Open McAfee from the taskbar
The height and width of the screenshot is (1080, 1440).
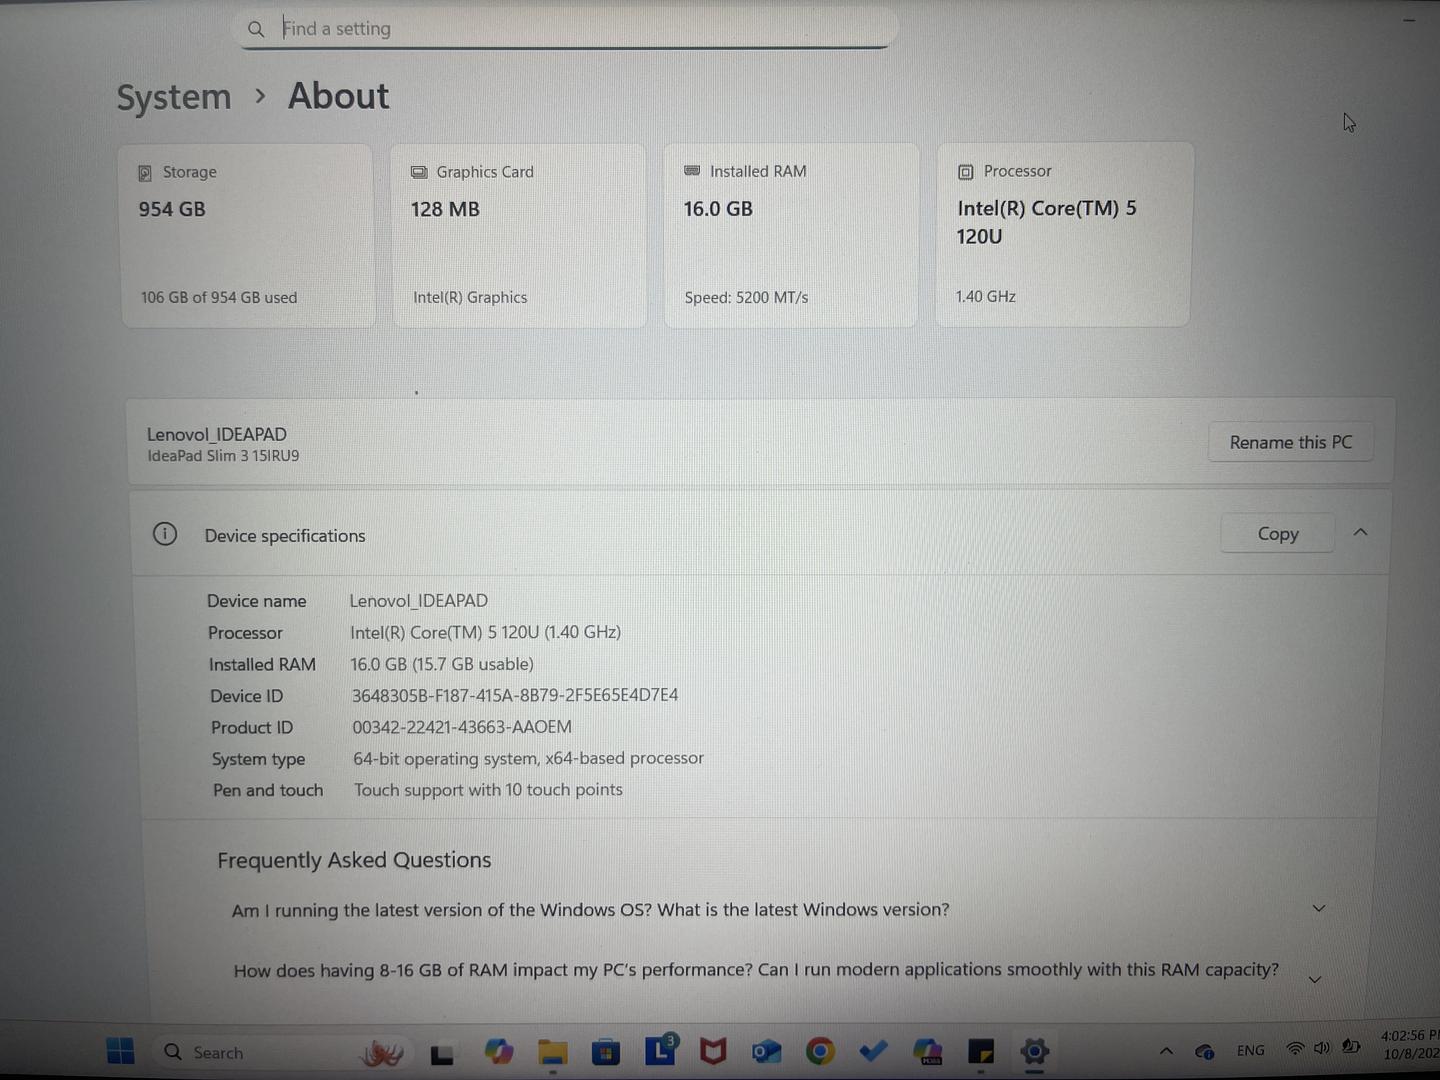point(713,1051)
